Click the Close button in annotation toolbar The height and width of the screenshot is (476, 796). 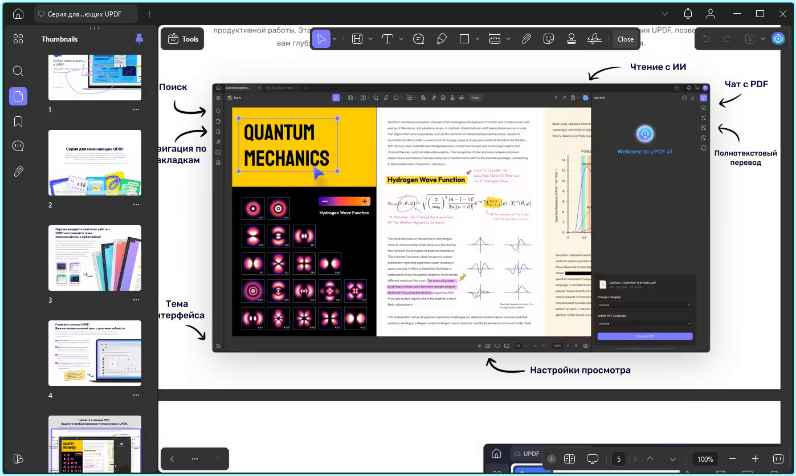(626, 39)
